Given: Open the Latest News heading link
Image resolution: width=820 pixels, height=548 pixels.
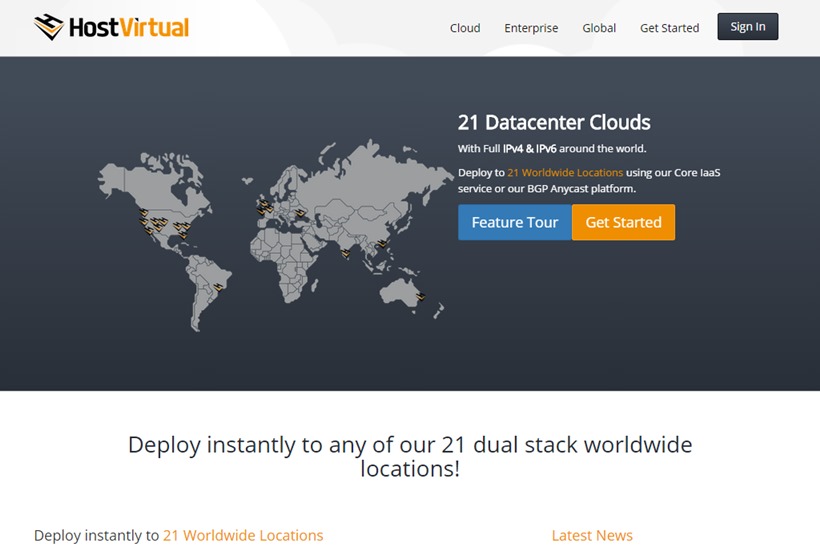Looking at the screenshot, I should pos(592,535).
